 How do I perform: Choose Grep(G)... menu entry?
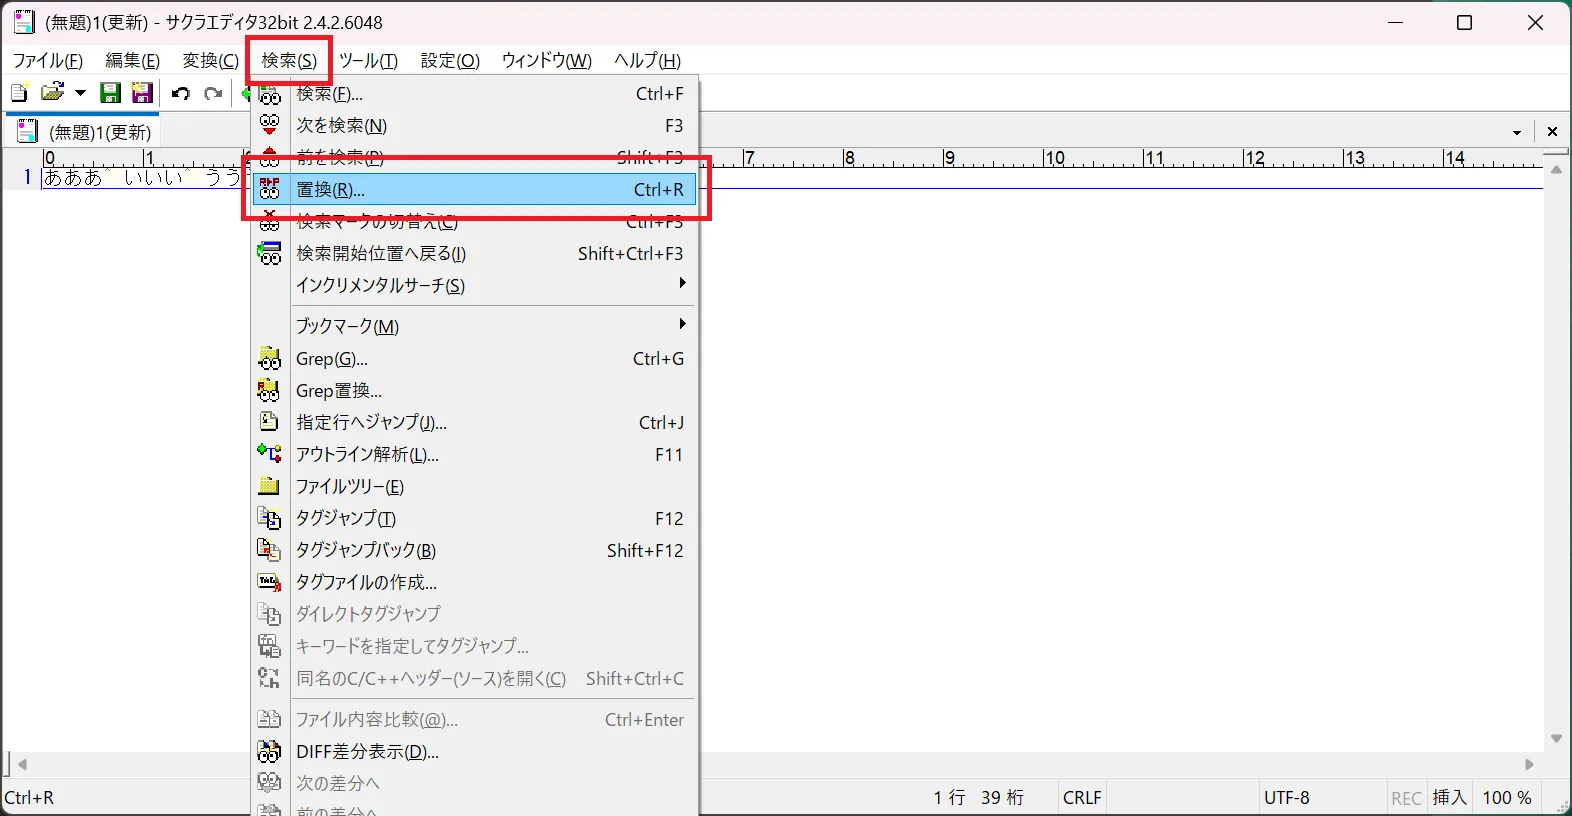[474, 359]
